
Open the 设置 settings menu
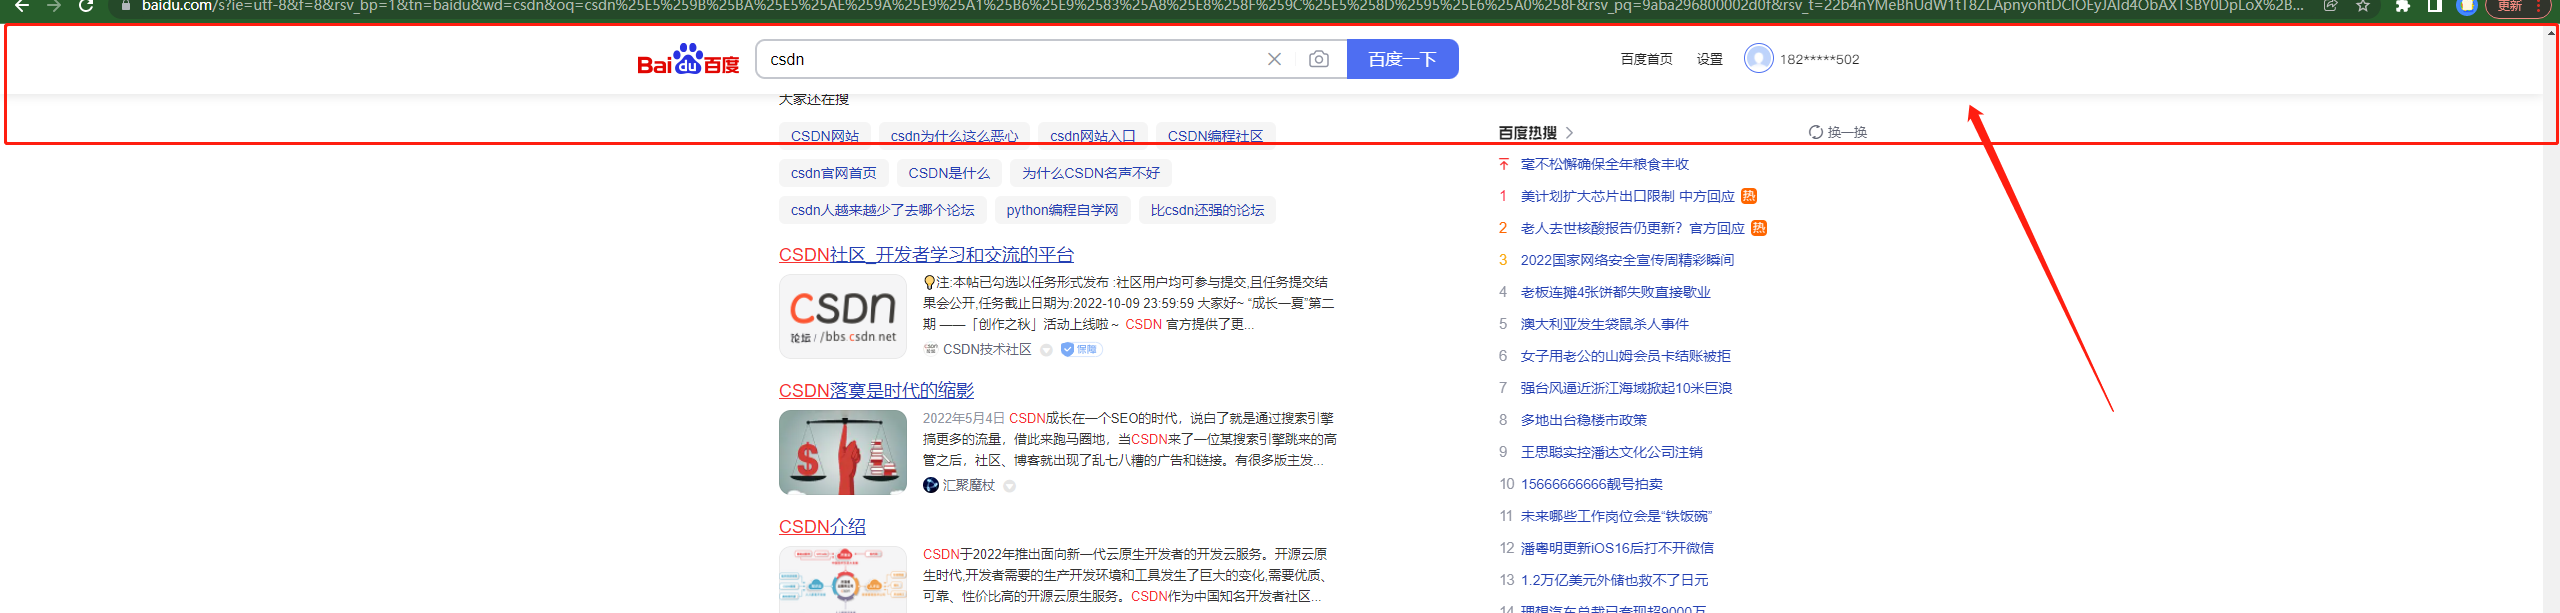click(1709, 59)
